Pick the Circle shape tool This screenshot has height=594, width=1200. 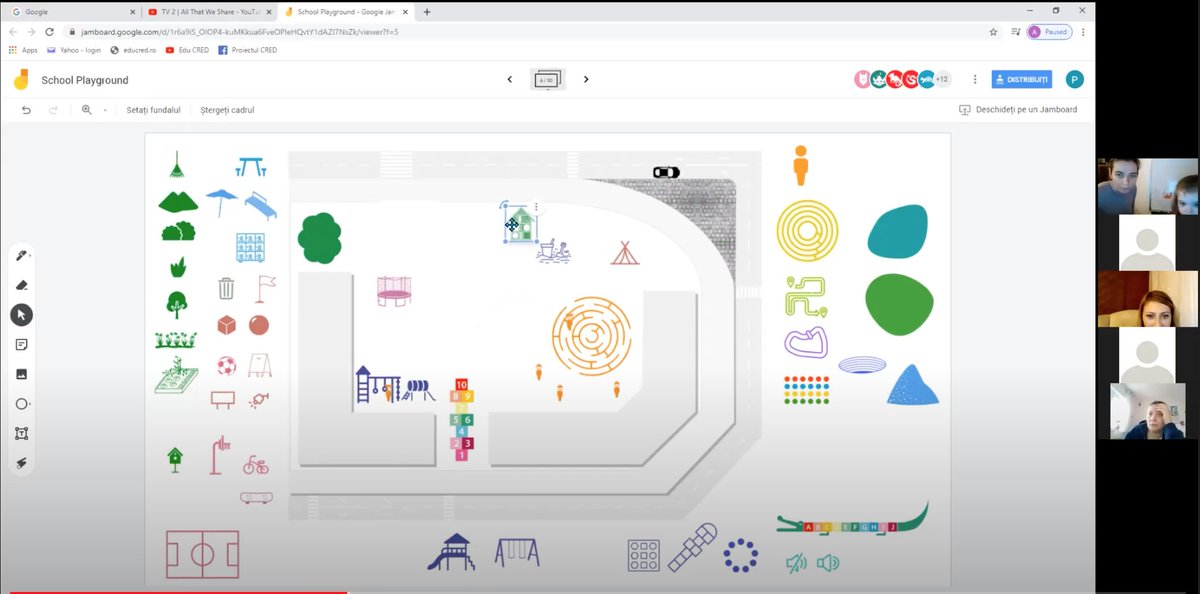click(x=21, y=404)
